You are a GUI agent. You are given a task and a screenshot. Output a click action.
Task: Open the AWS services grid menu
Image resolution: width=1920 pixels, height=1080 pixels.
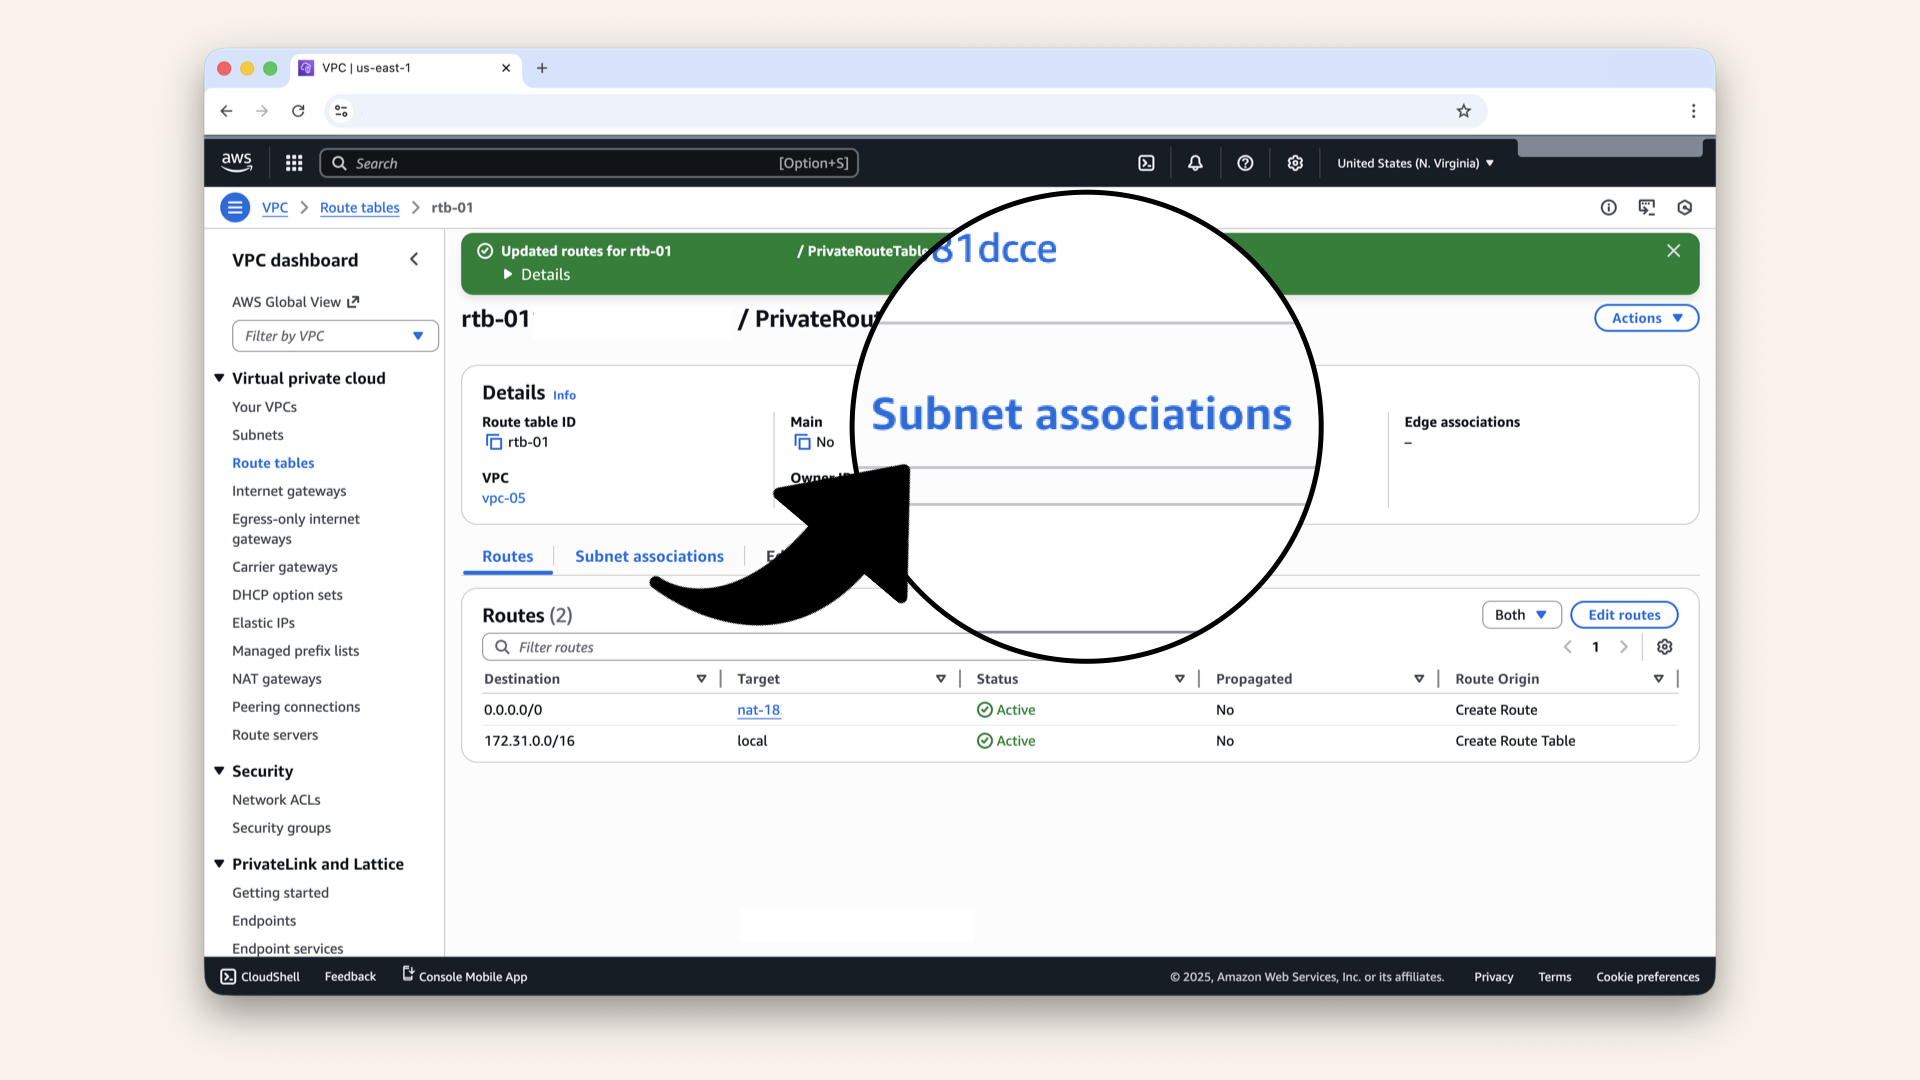click(293, 162)
